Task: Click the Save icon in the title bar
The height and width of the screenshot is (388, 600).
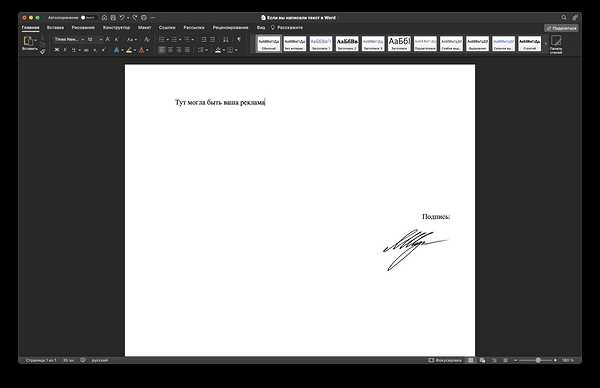Action: click(x=113, y=18)
